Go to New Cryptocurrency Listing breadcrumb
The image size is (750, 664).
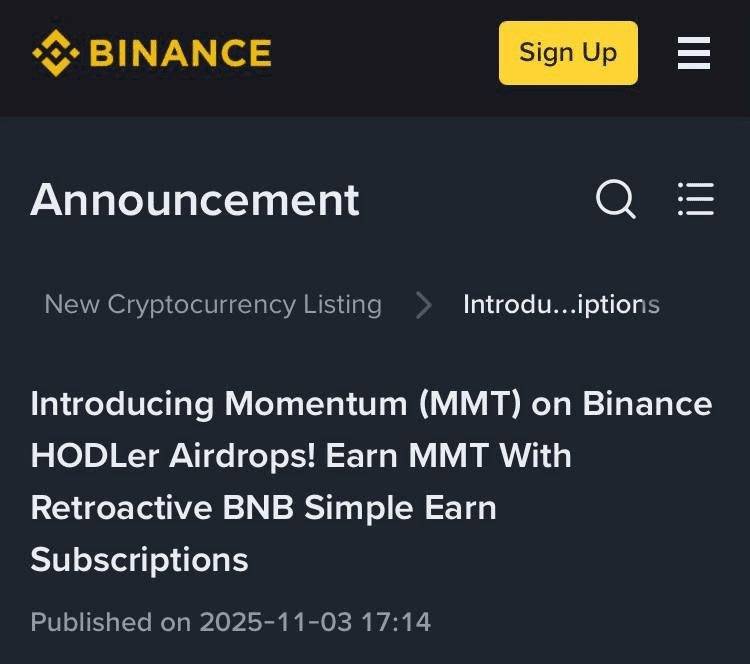[x=213, y=304]
